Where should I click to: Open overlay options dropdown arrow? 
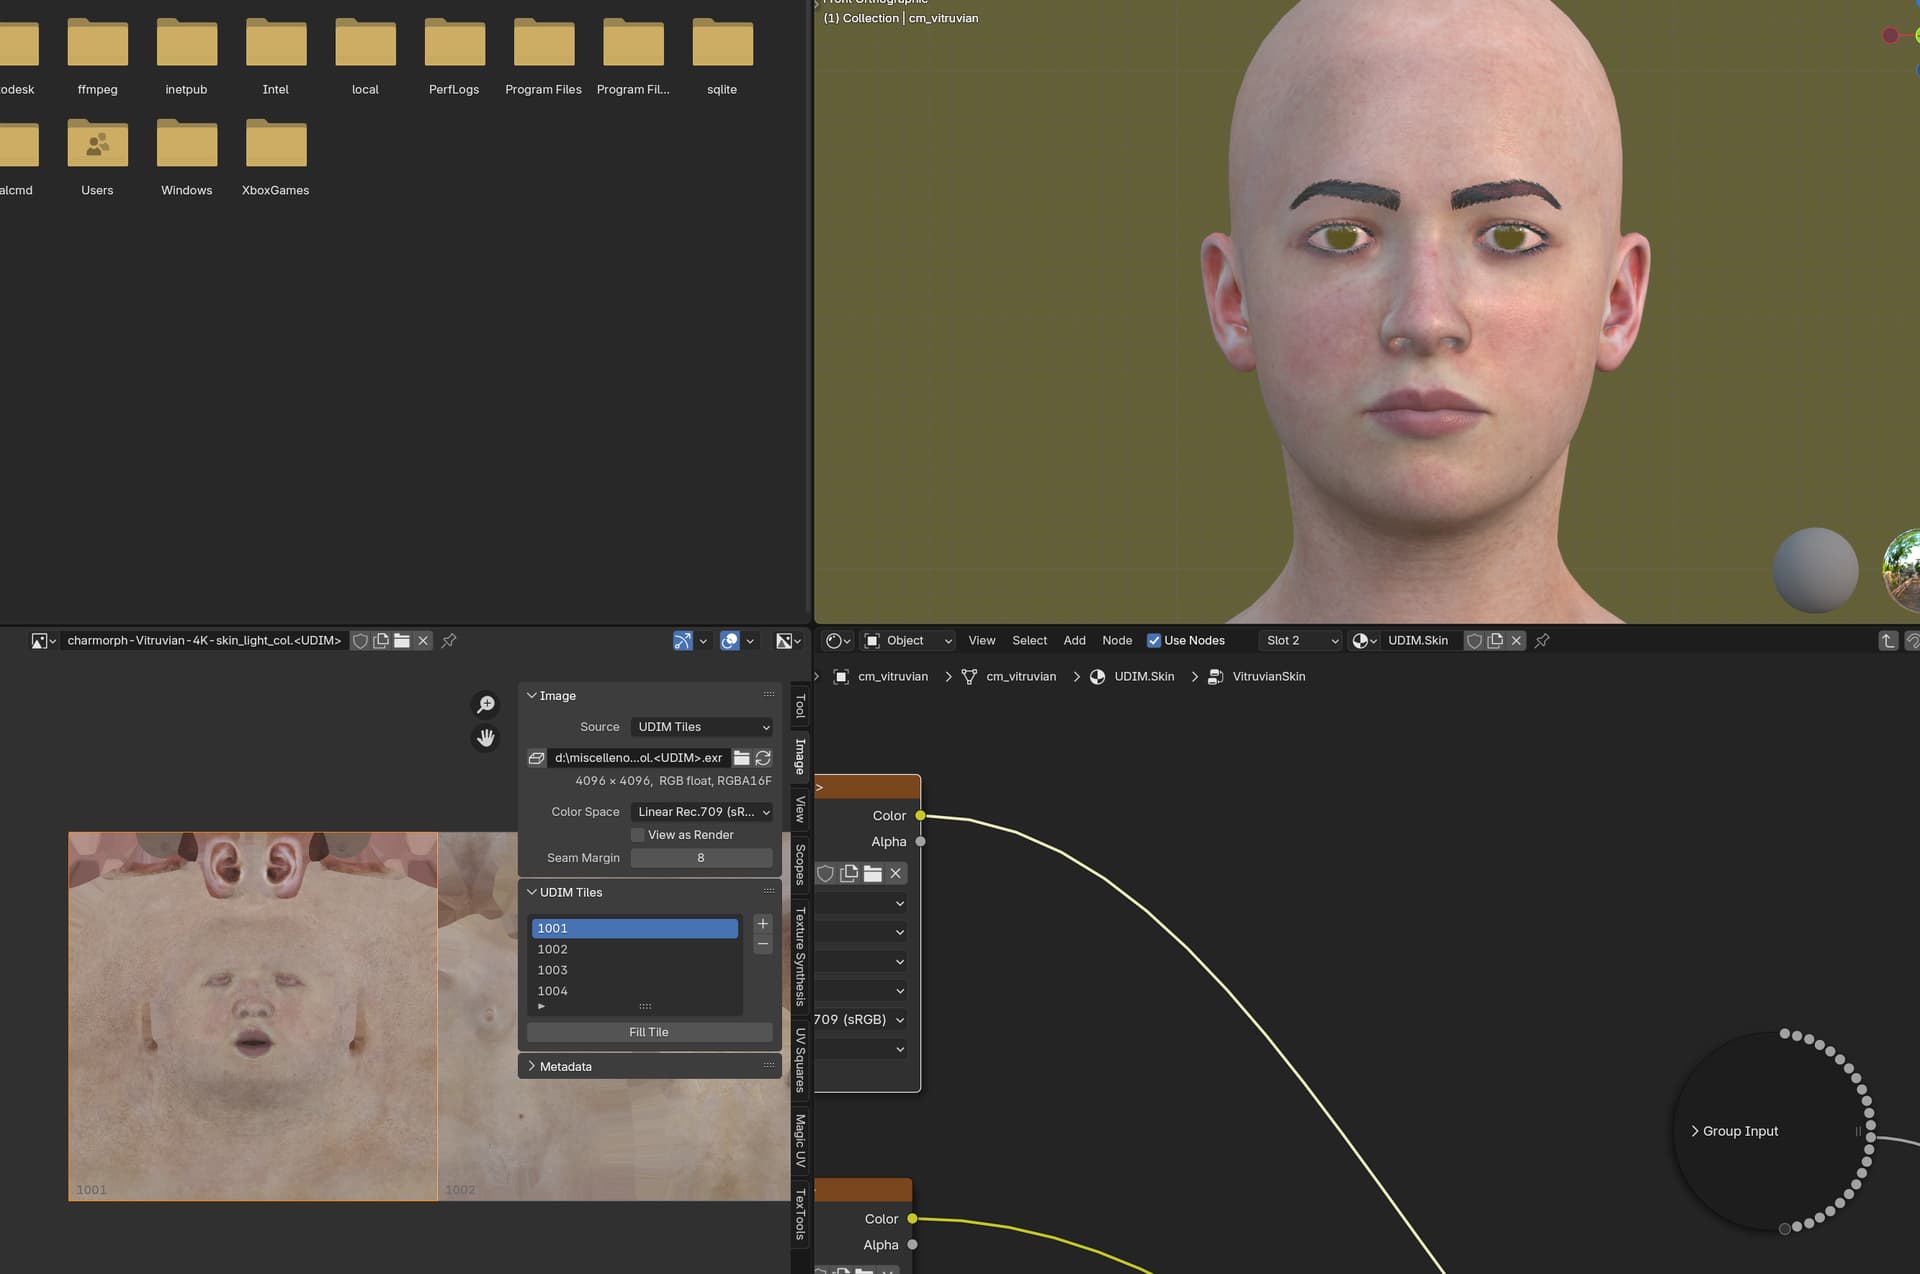pos(750,641)
